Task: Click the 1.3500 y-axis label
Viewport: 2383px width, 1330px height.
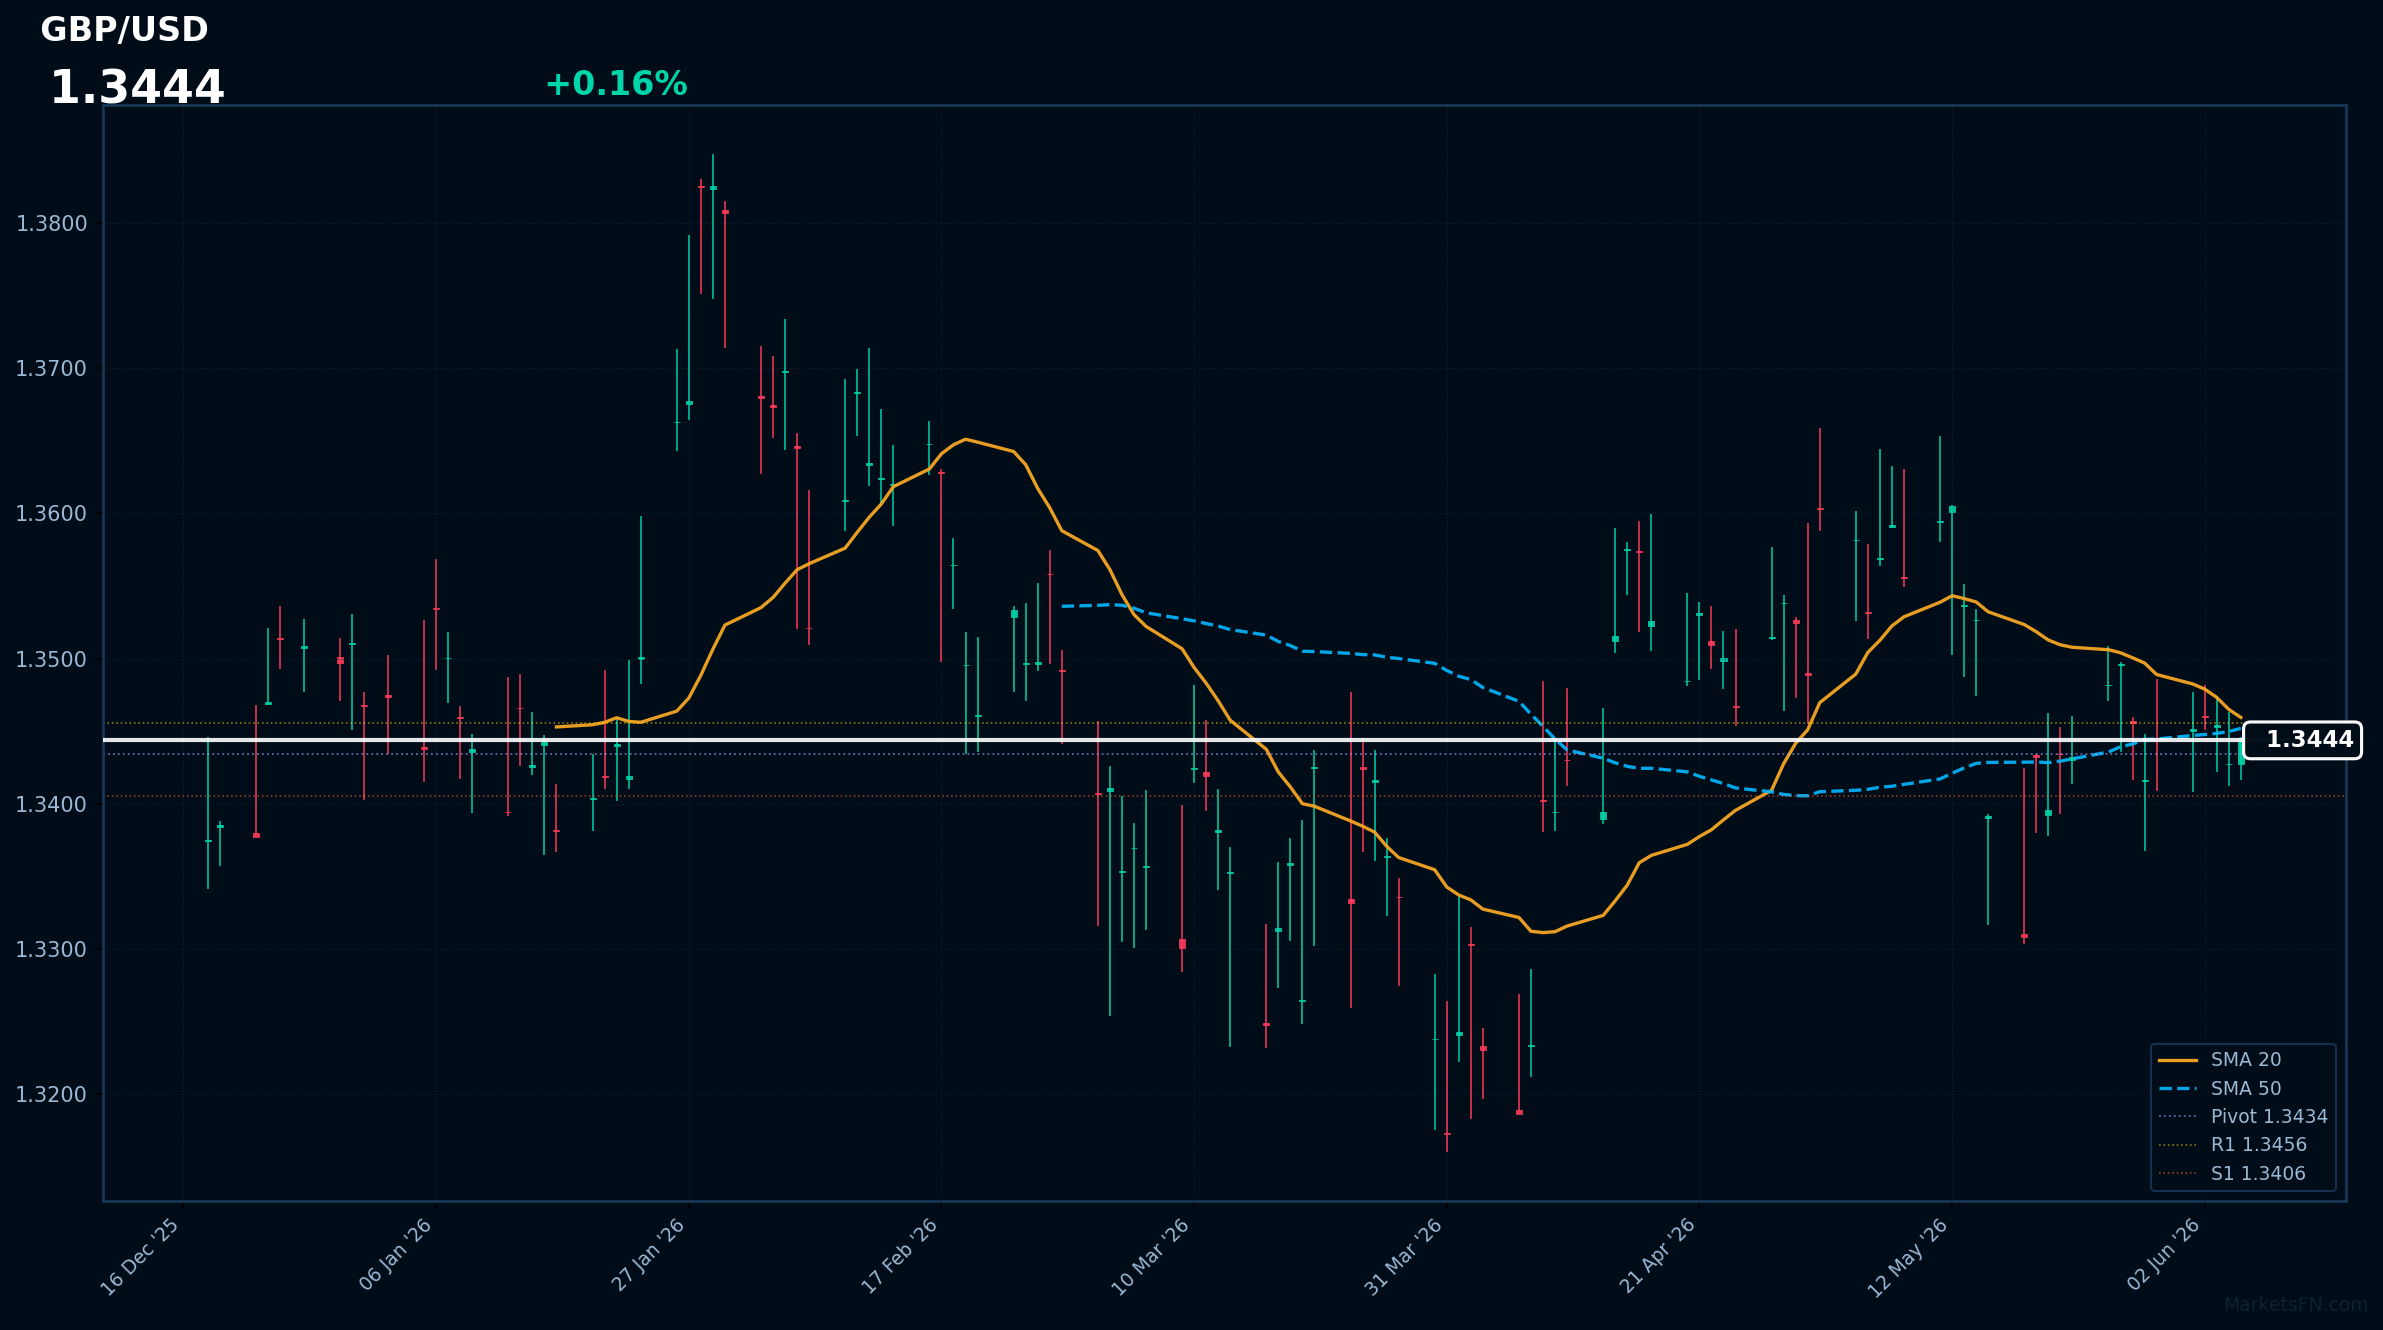Action: pyautogui.click(x=52, y=659)
